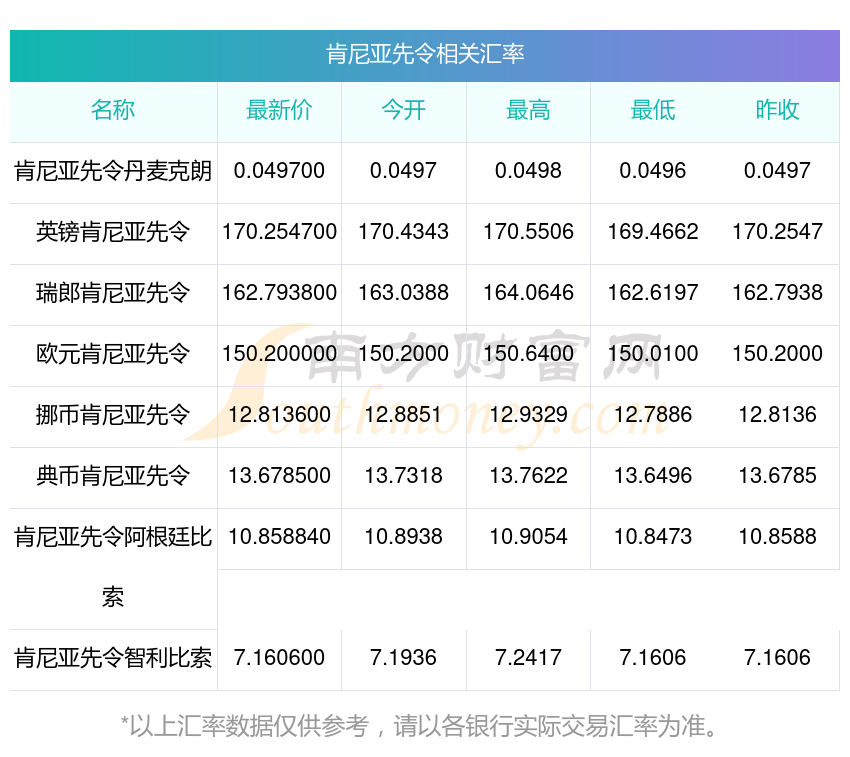Open the 英镑肯尼亚先令 currency pair
The height and width of the screenshot is (757, 850).
pos(113,232)
